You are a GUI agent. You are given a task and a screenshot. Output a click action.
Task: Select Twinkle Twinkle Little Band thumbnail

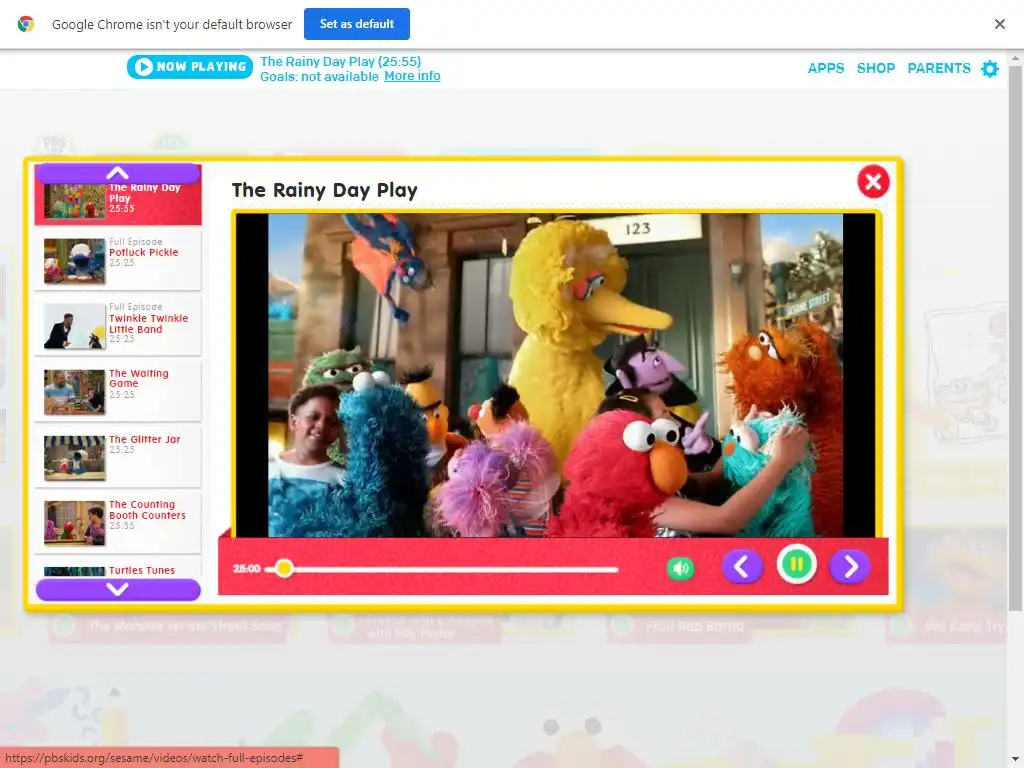click(x=74, y=326)
